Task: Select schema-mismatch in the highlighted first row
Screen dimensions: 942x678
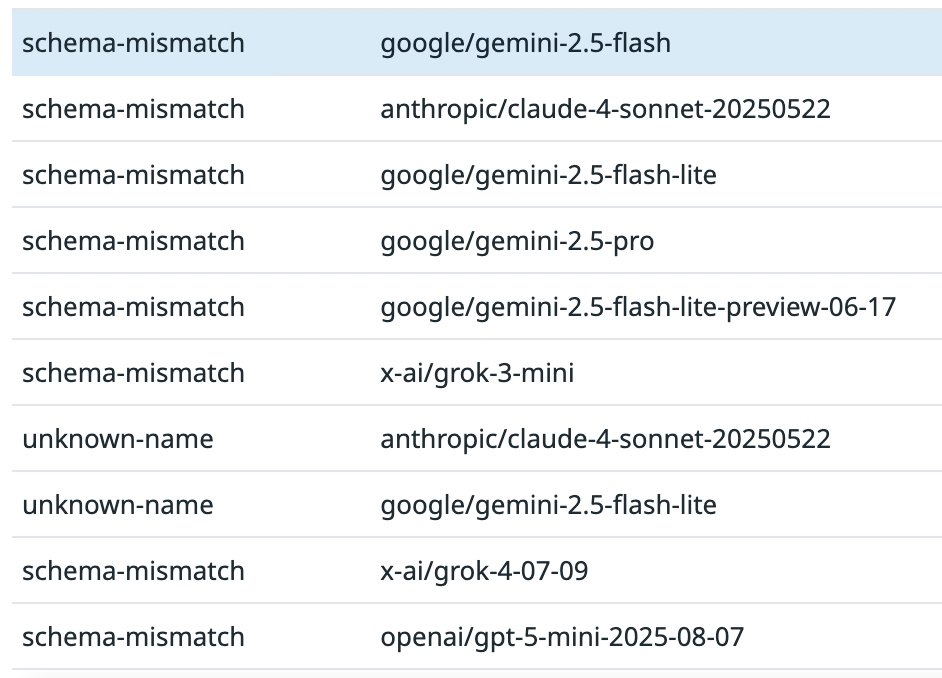Action: 133,43
